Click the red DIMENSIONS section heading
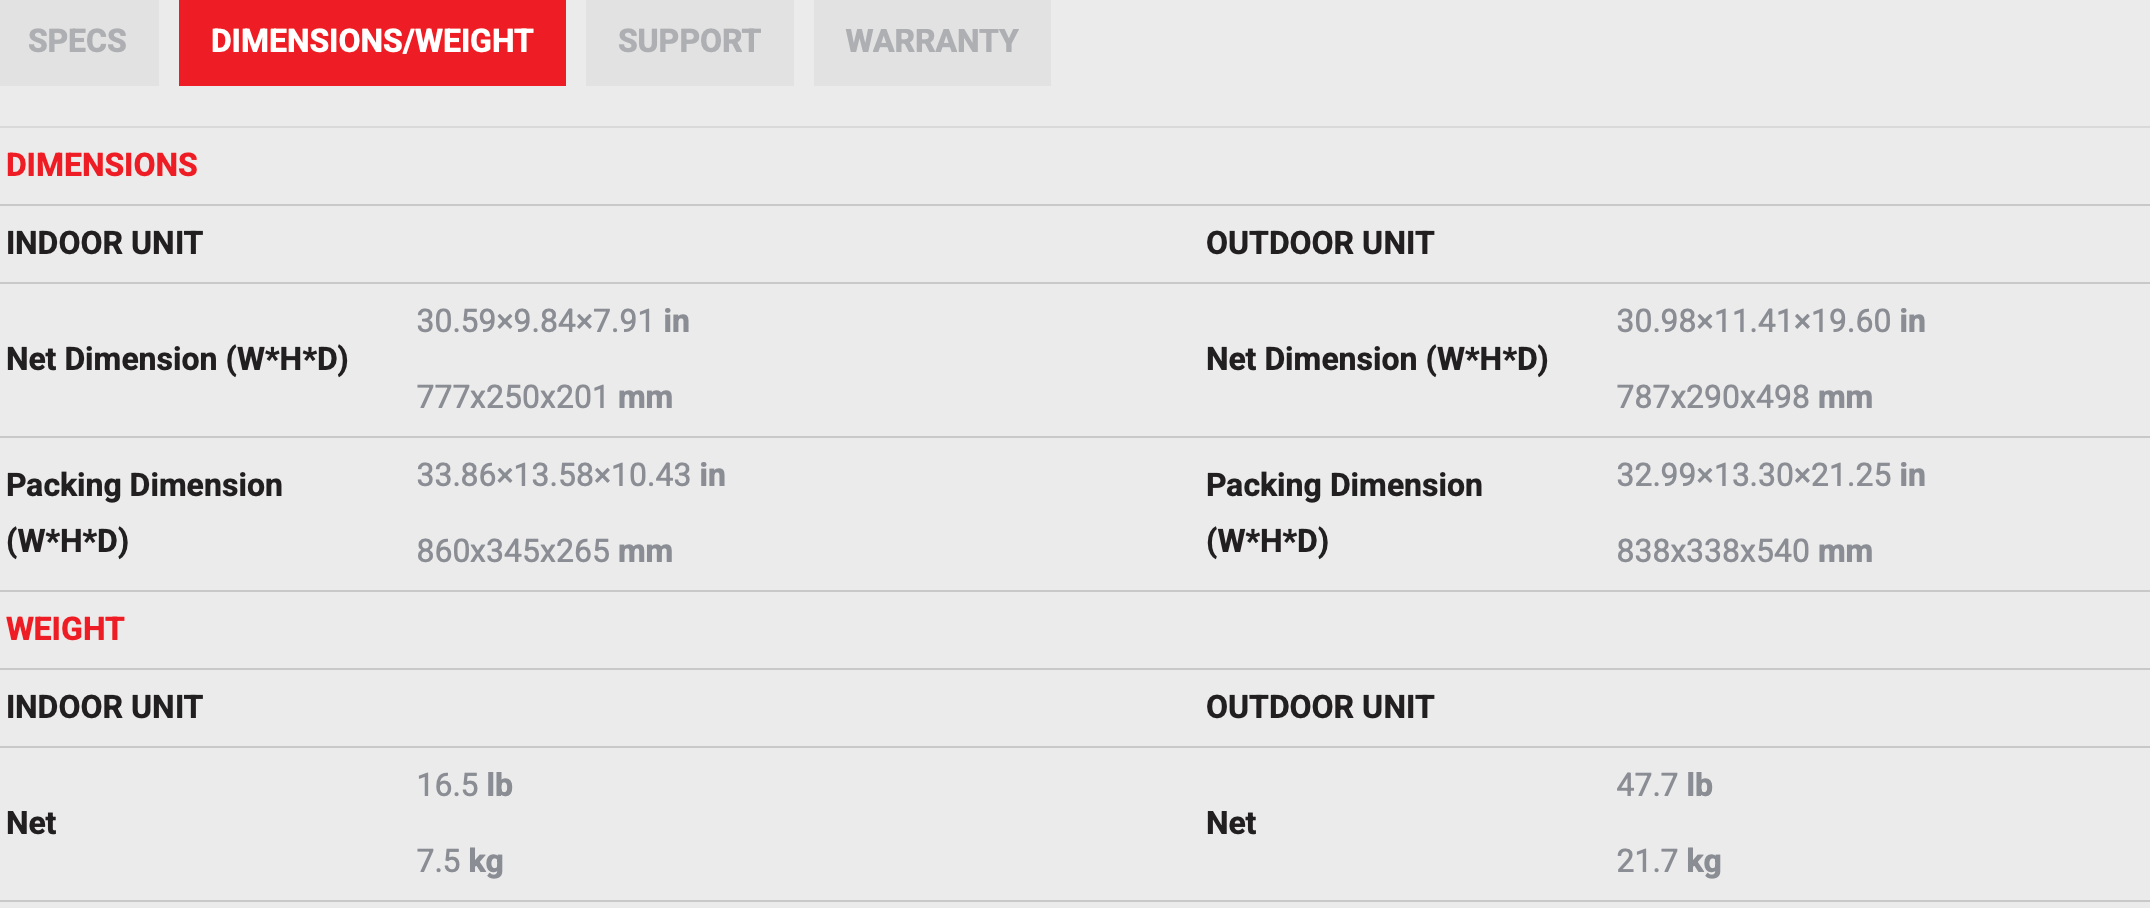Viewport: 2150px width, 908px height. [102, 165]
